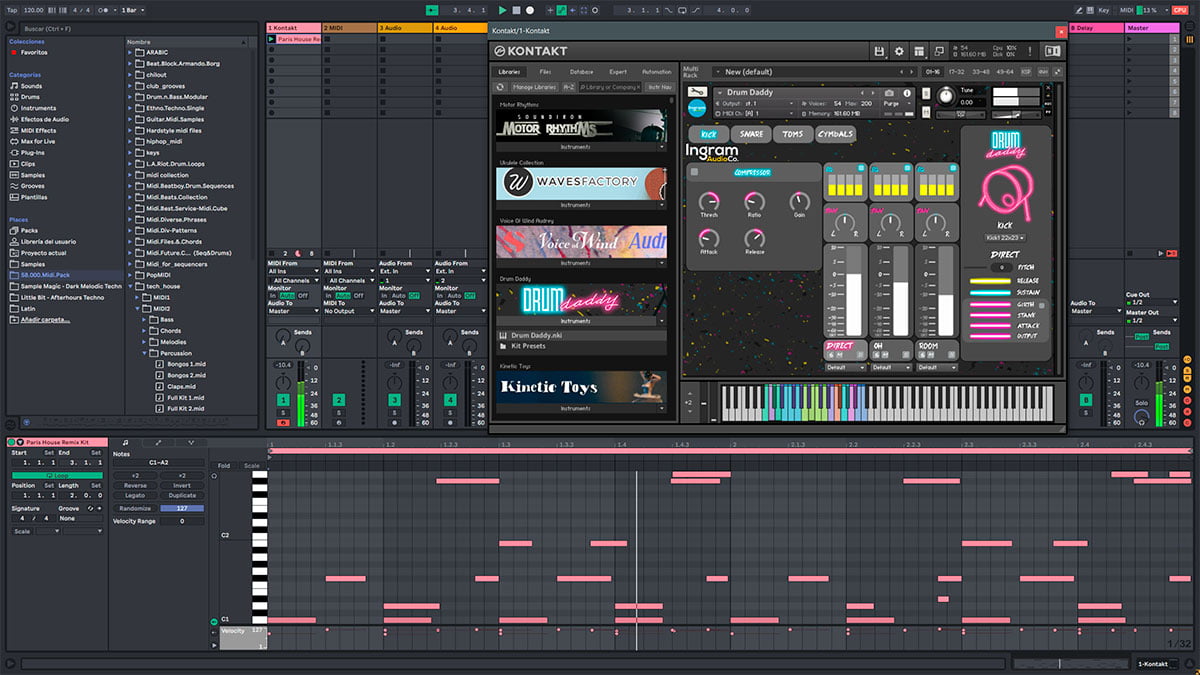
Task: Toggle the Loop switch in clip view
Action: click(57, 474)
